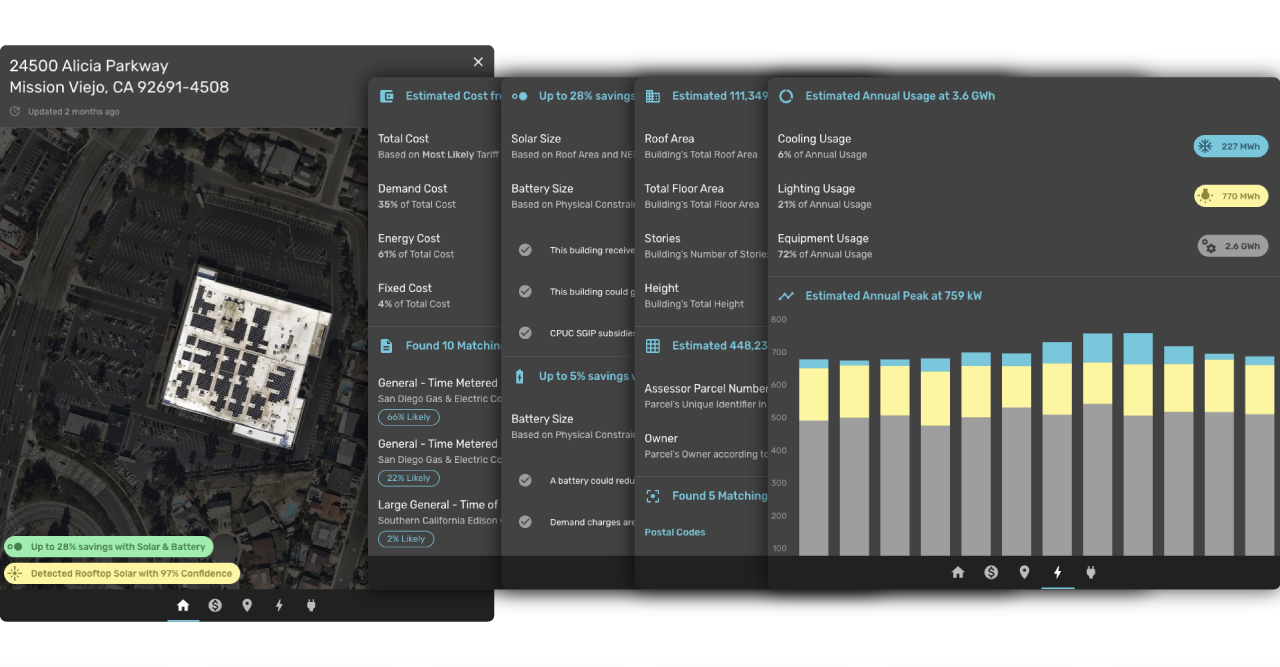The image size is (1280, 667).
Task: Select the dollar cost icon below the map
Action: pos(215,605)
